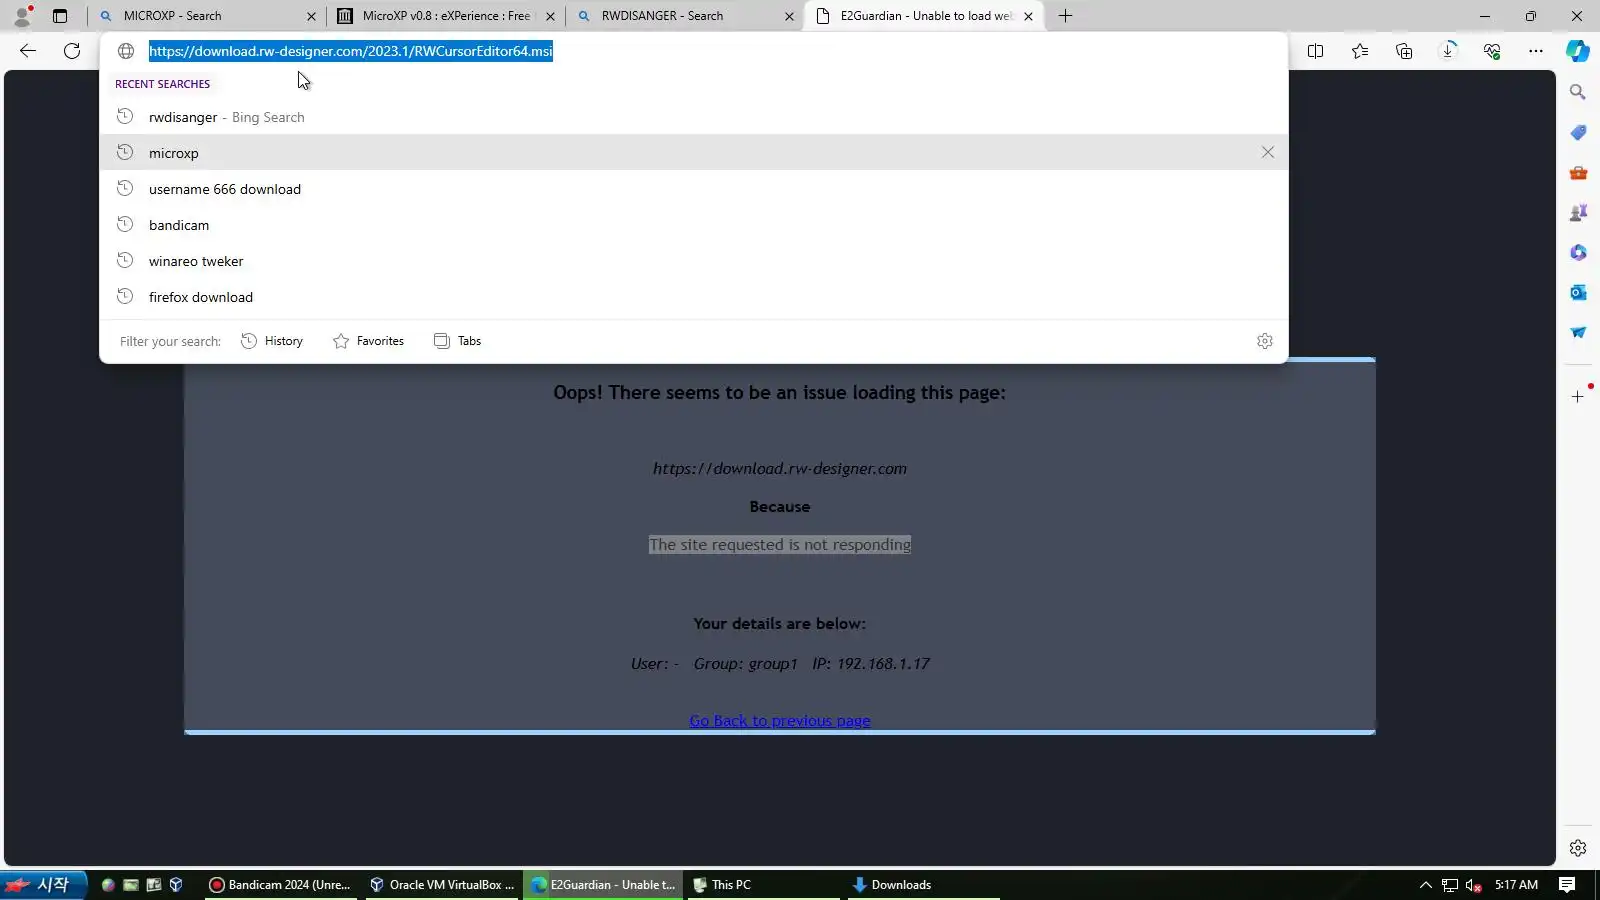The height and width of the screenshot is (900, 1600).
Task: Open Collections icon in toolbar
Action: 1404,51
